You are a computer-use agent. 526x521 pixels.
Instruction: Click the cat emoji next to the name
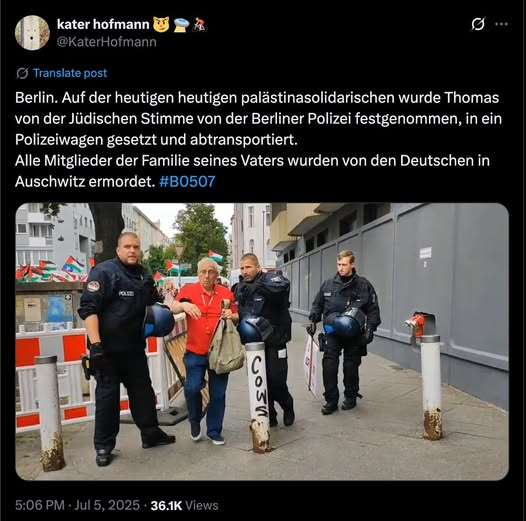click(161, 24)
